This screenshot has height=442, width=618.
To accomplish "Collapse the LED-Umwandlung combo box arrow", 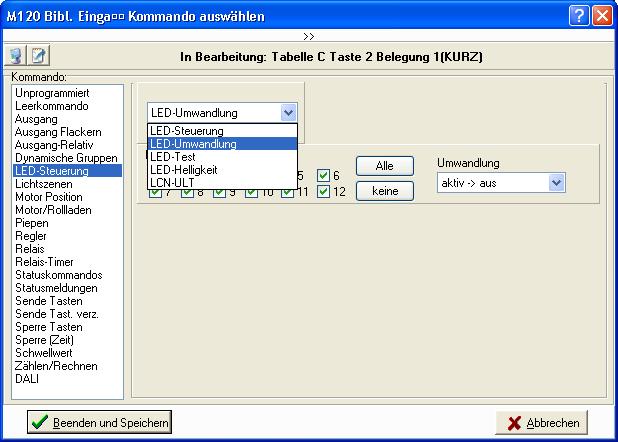I will (289, 113).
